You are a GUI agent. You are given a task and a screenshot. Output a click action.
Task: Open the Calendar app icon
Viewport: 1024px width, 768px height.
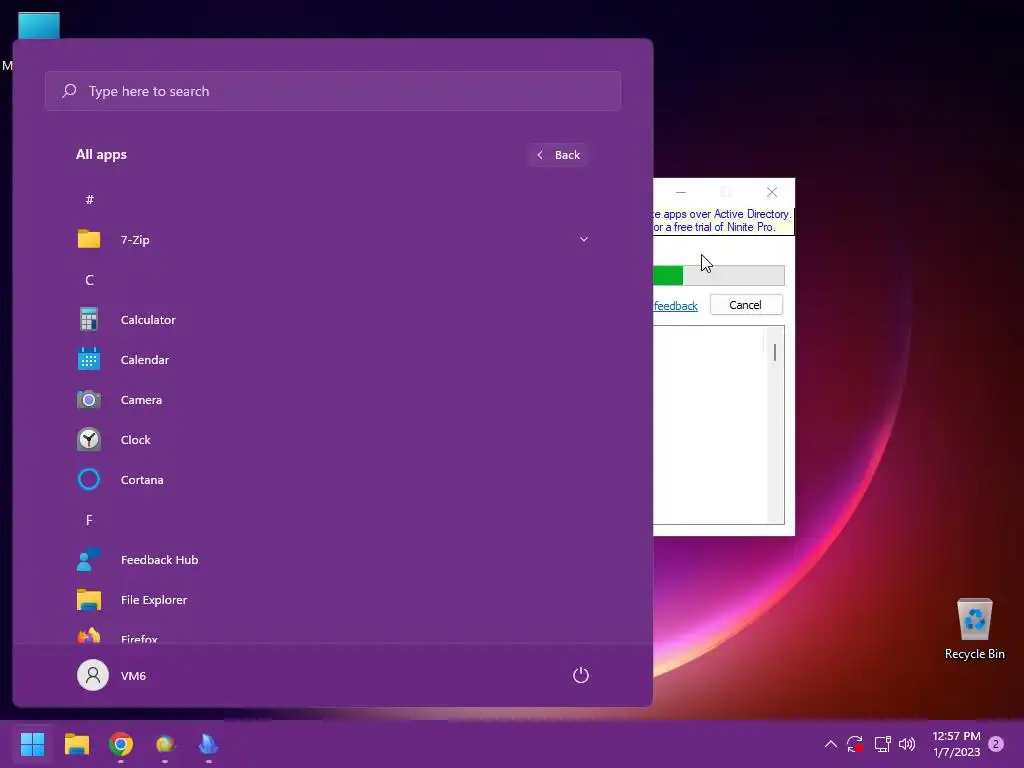[x=89, y=359]
